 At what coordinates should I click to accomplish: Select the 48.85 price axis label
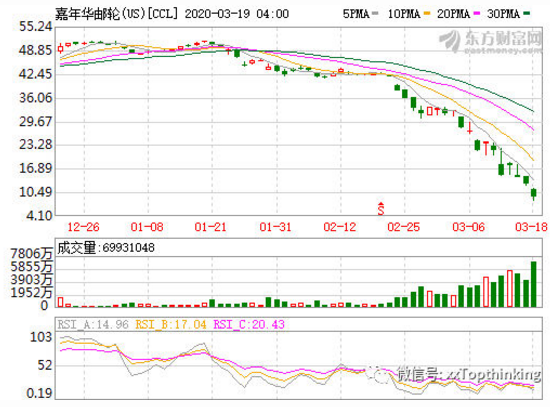36,51
